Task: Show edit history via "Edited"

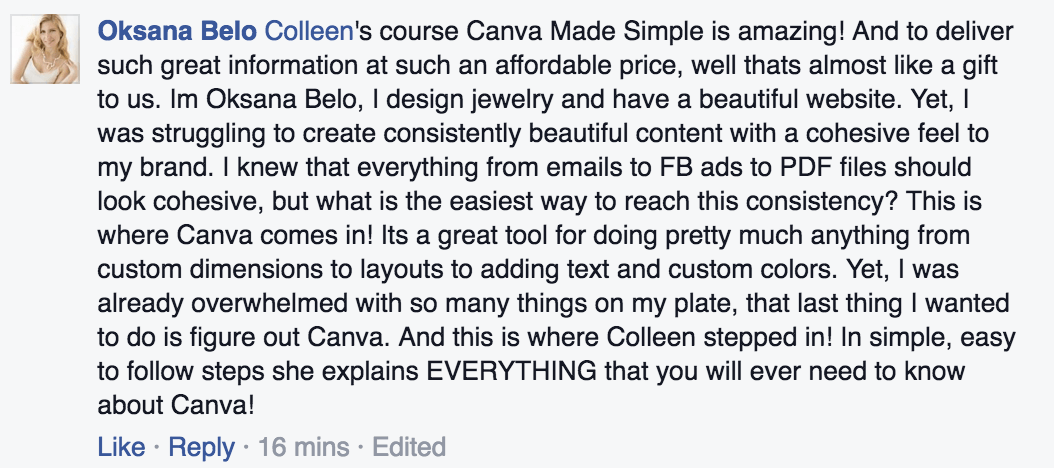Action: pyautogui.click(x=409, y=446)
